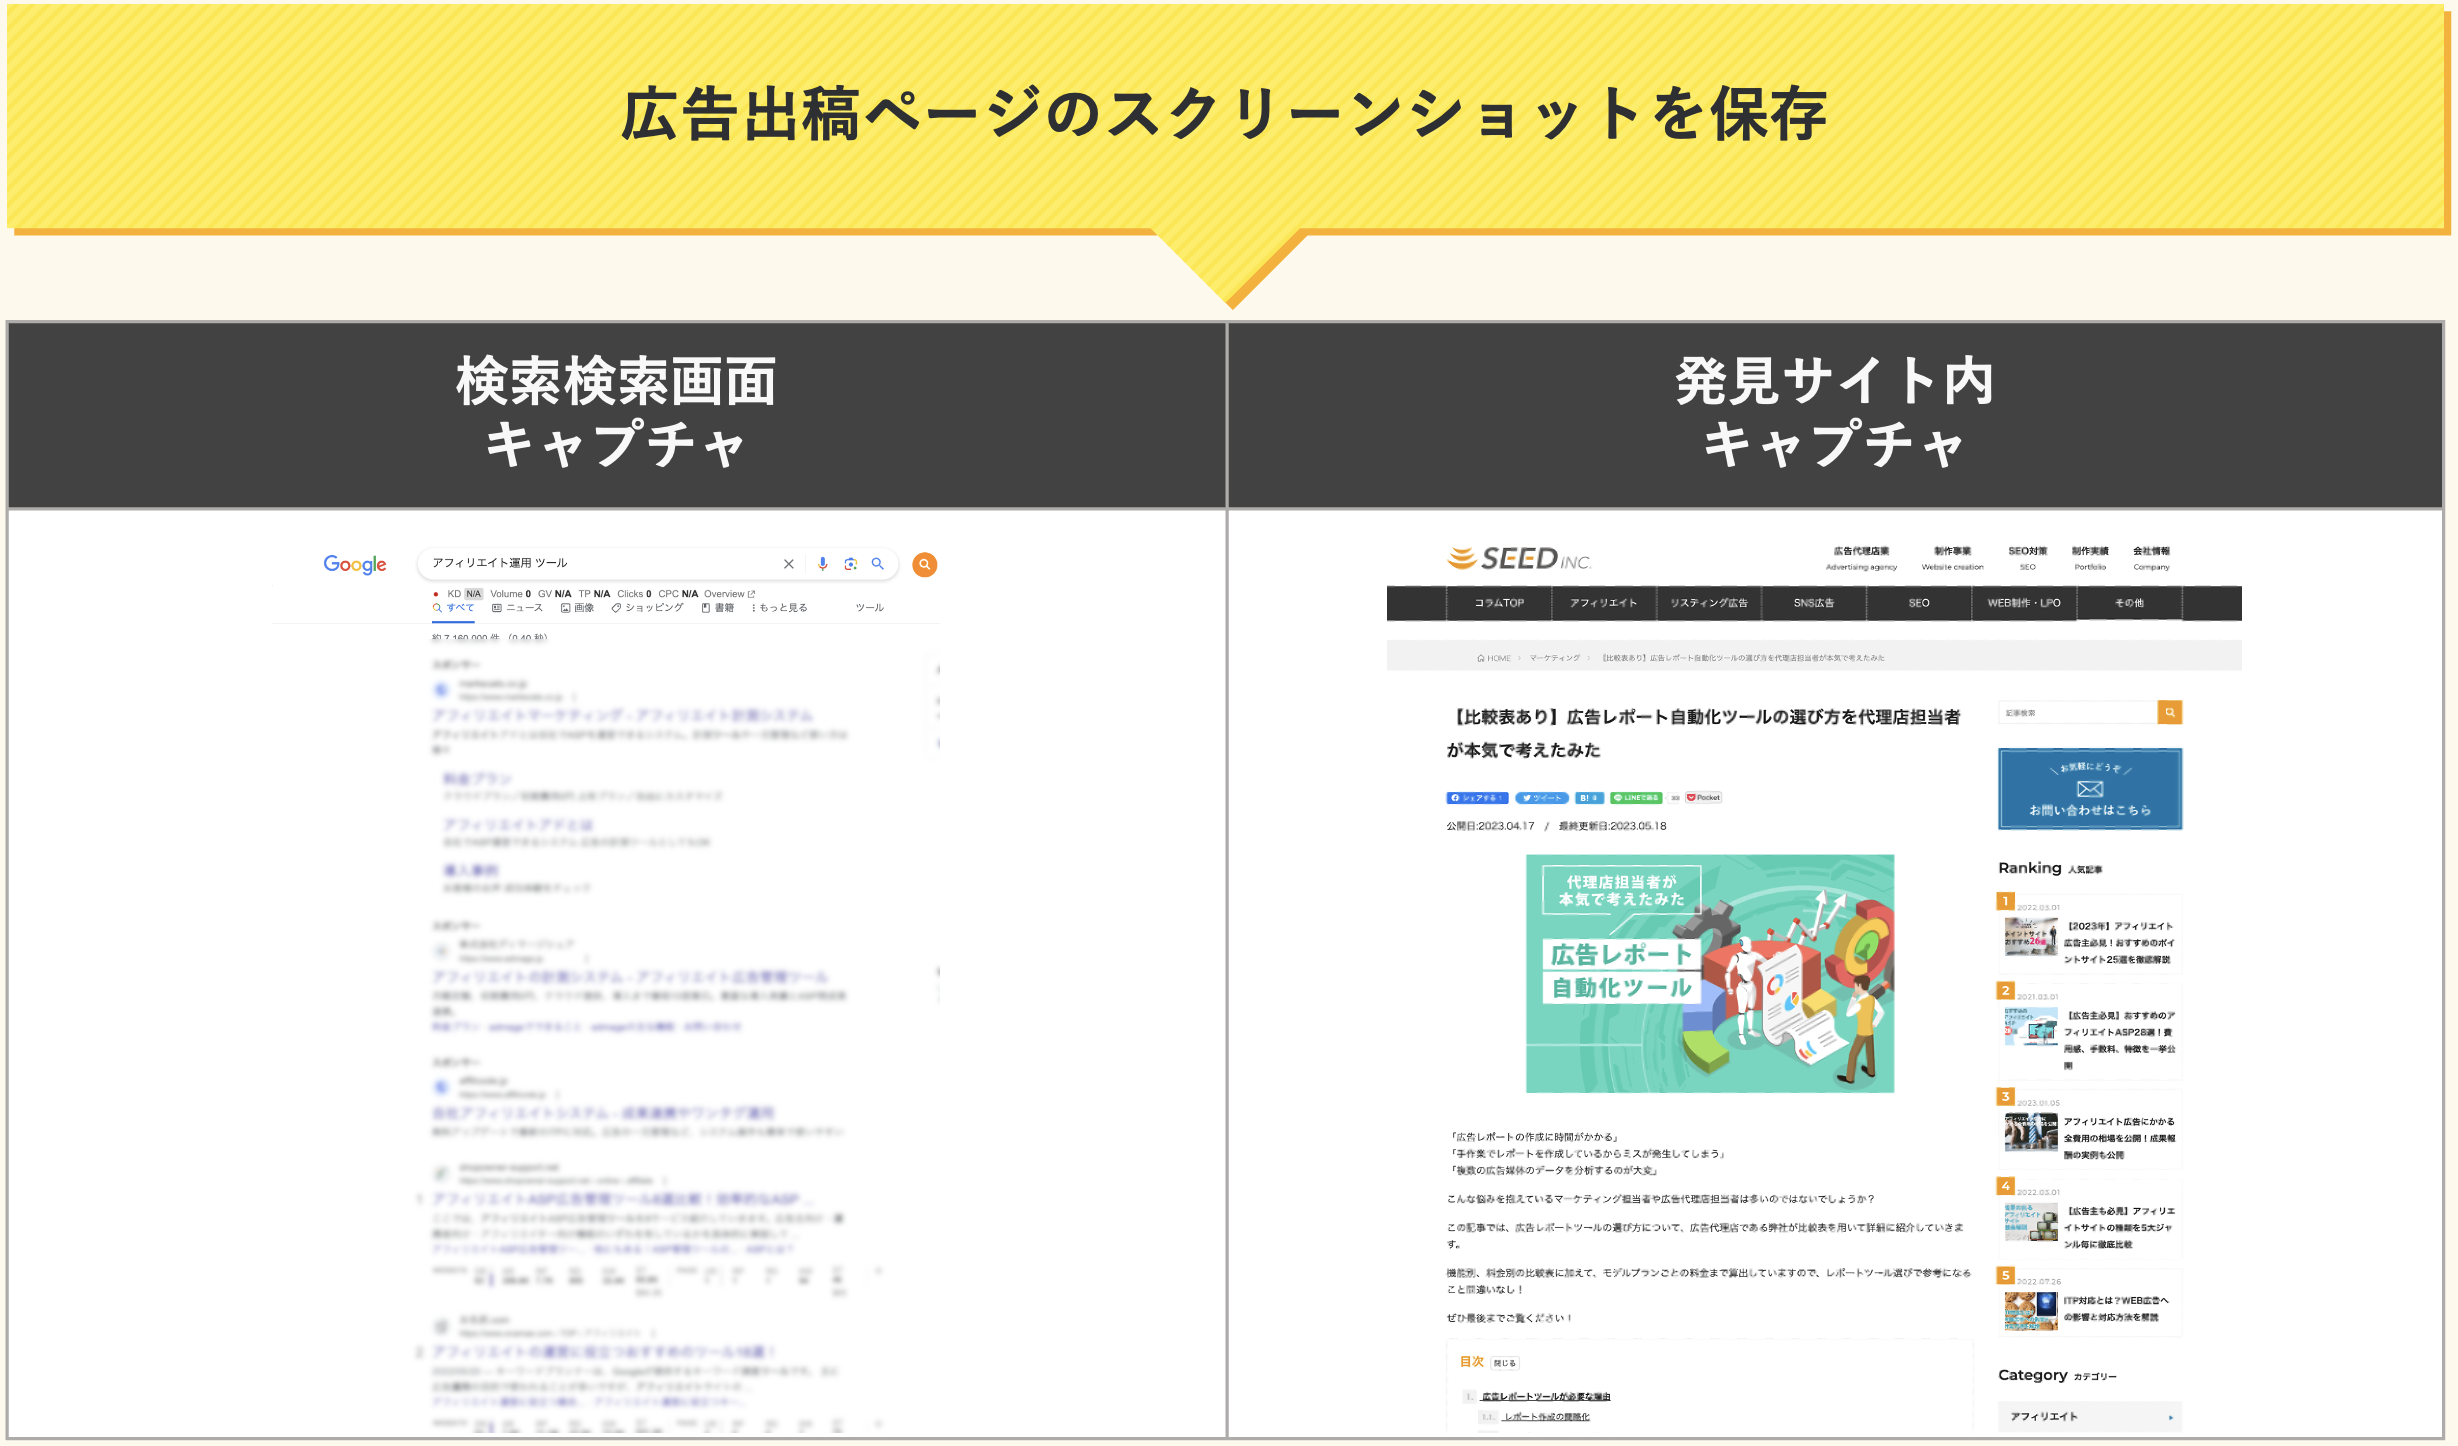This screenshot has width=2458, height=1446.
Task: Collapse the 目次 with the 閉じる toggle
Action: (1505, 1363)
